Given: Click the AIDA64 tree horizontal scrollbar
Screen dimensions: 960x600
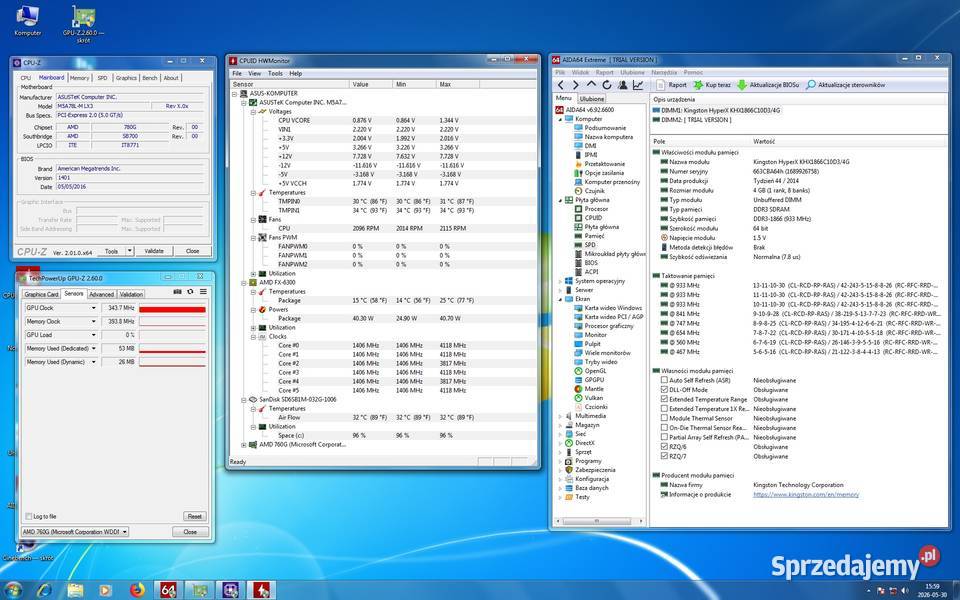Looking at the screenshot, I should pos(600,522).
